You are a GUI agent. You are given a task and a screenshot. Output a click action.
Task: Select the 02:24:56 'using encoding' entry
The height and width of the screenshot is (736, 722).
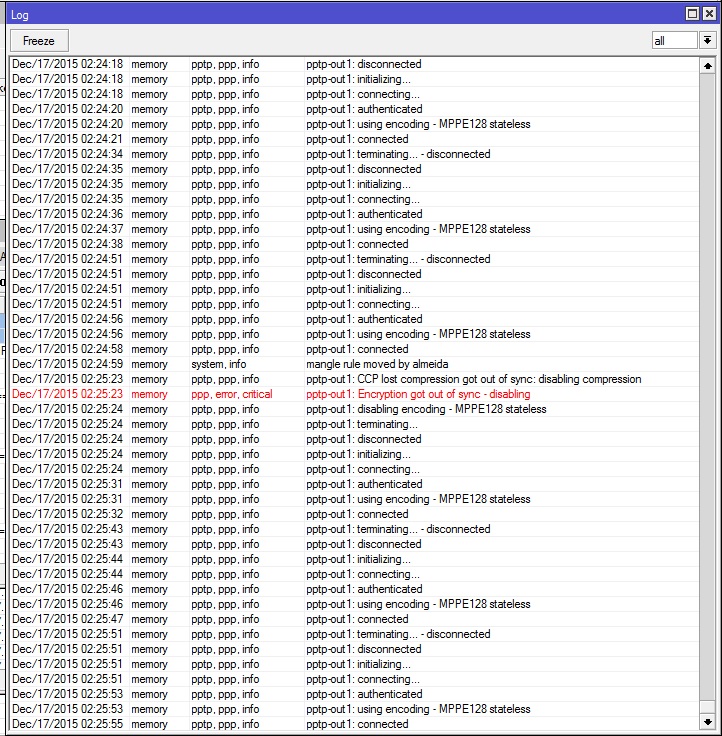(x=354, y=334)
